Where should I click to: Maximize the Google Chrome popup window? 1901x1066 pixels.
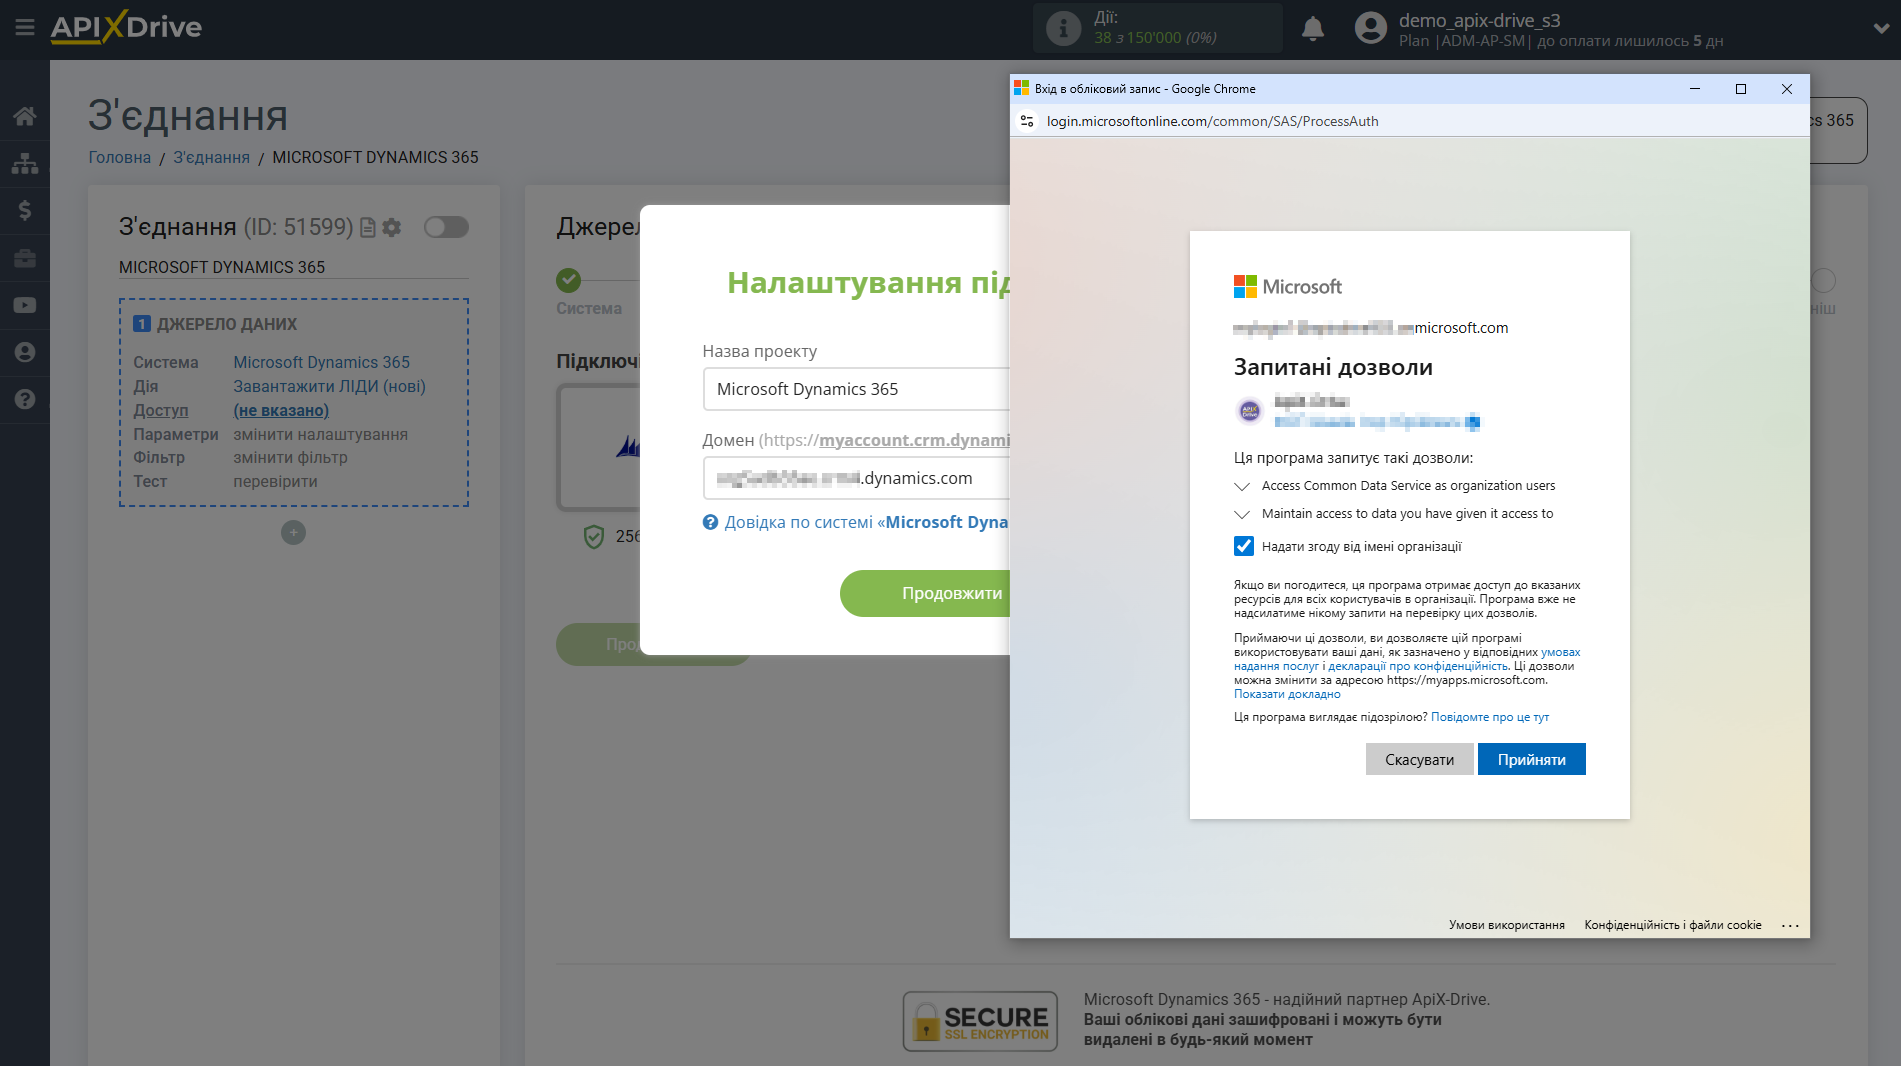(1741, 89)
